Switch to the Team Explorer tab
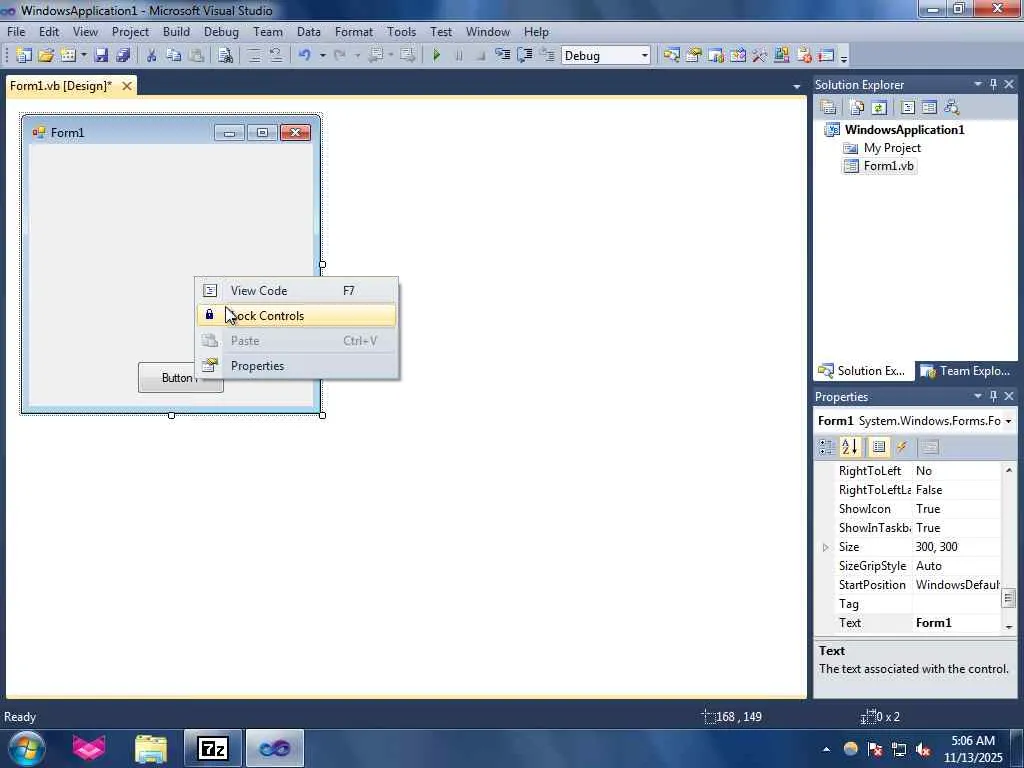The width and height of the screenshot is (1024, 768). coord(966,371)
